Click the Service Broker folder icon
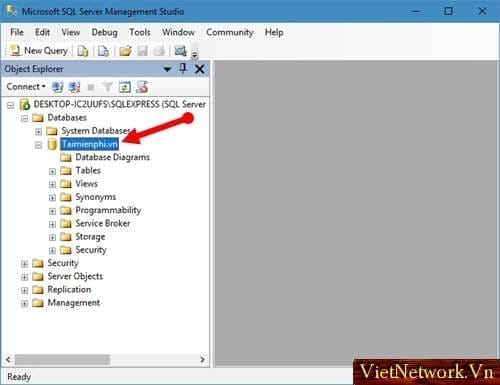 tap(66, 223)
